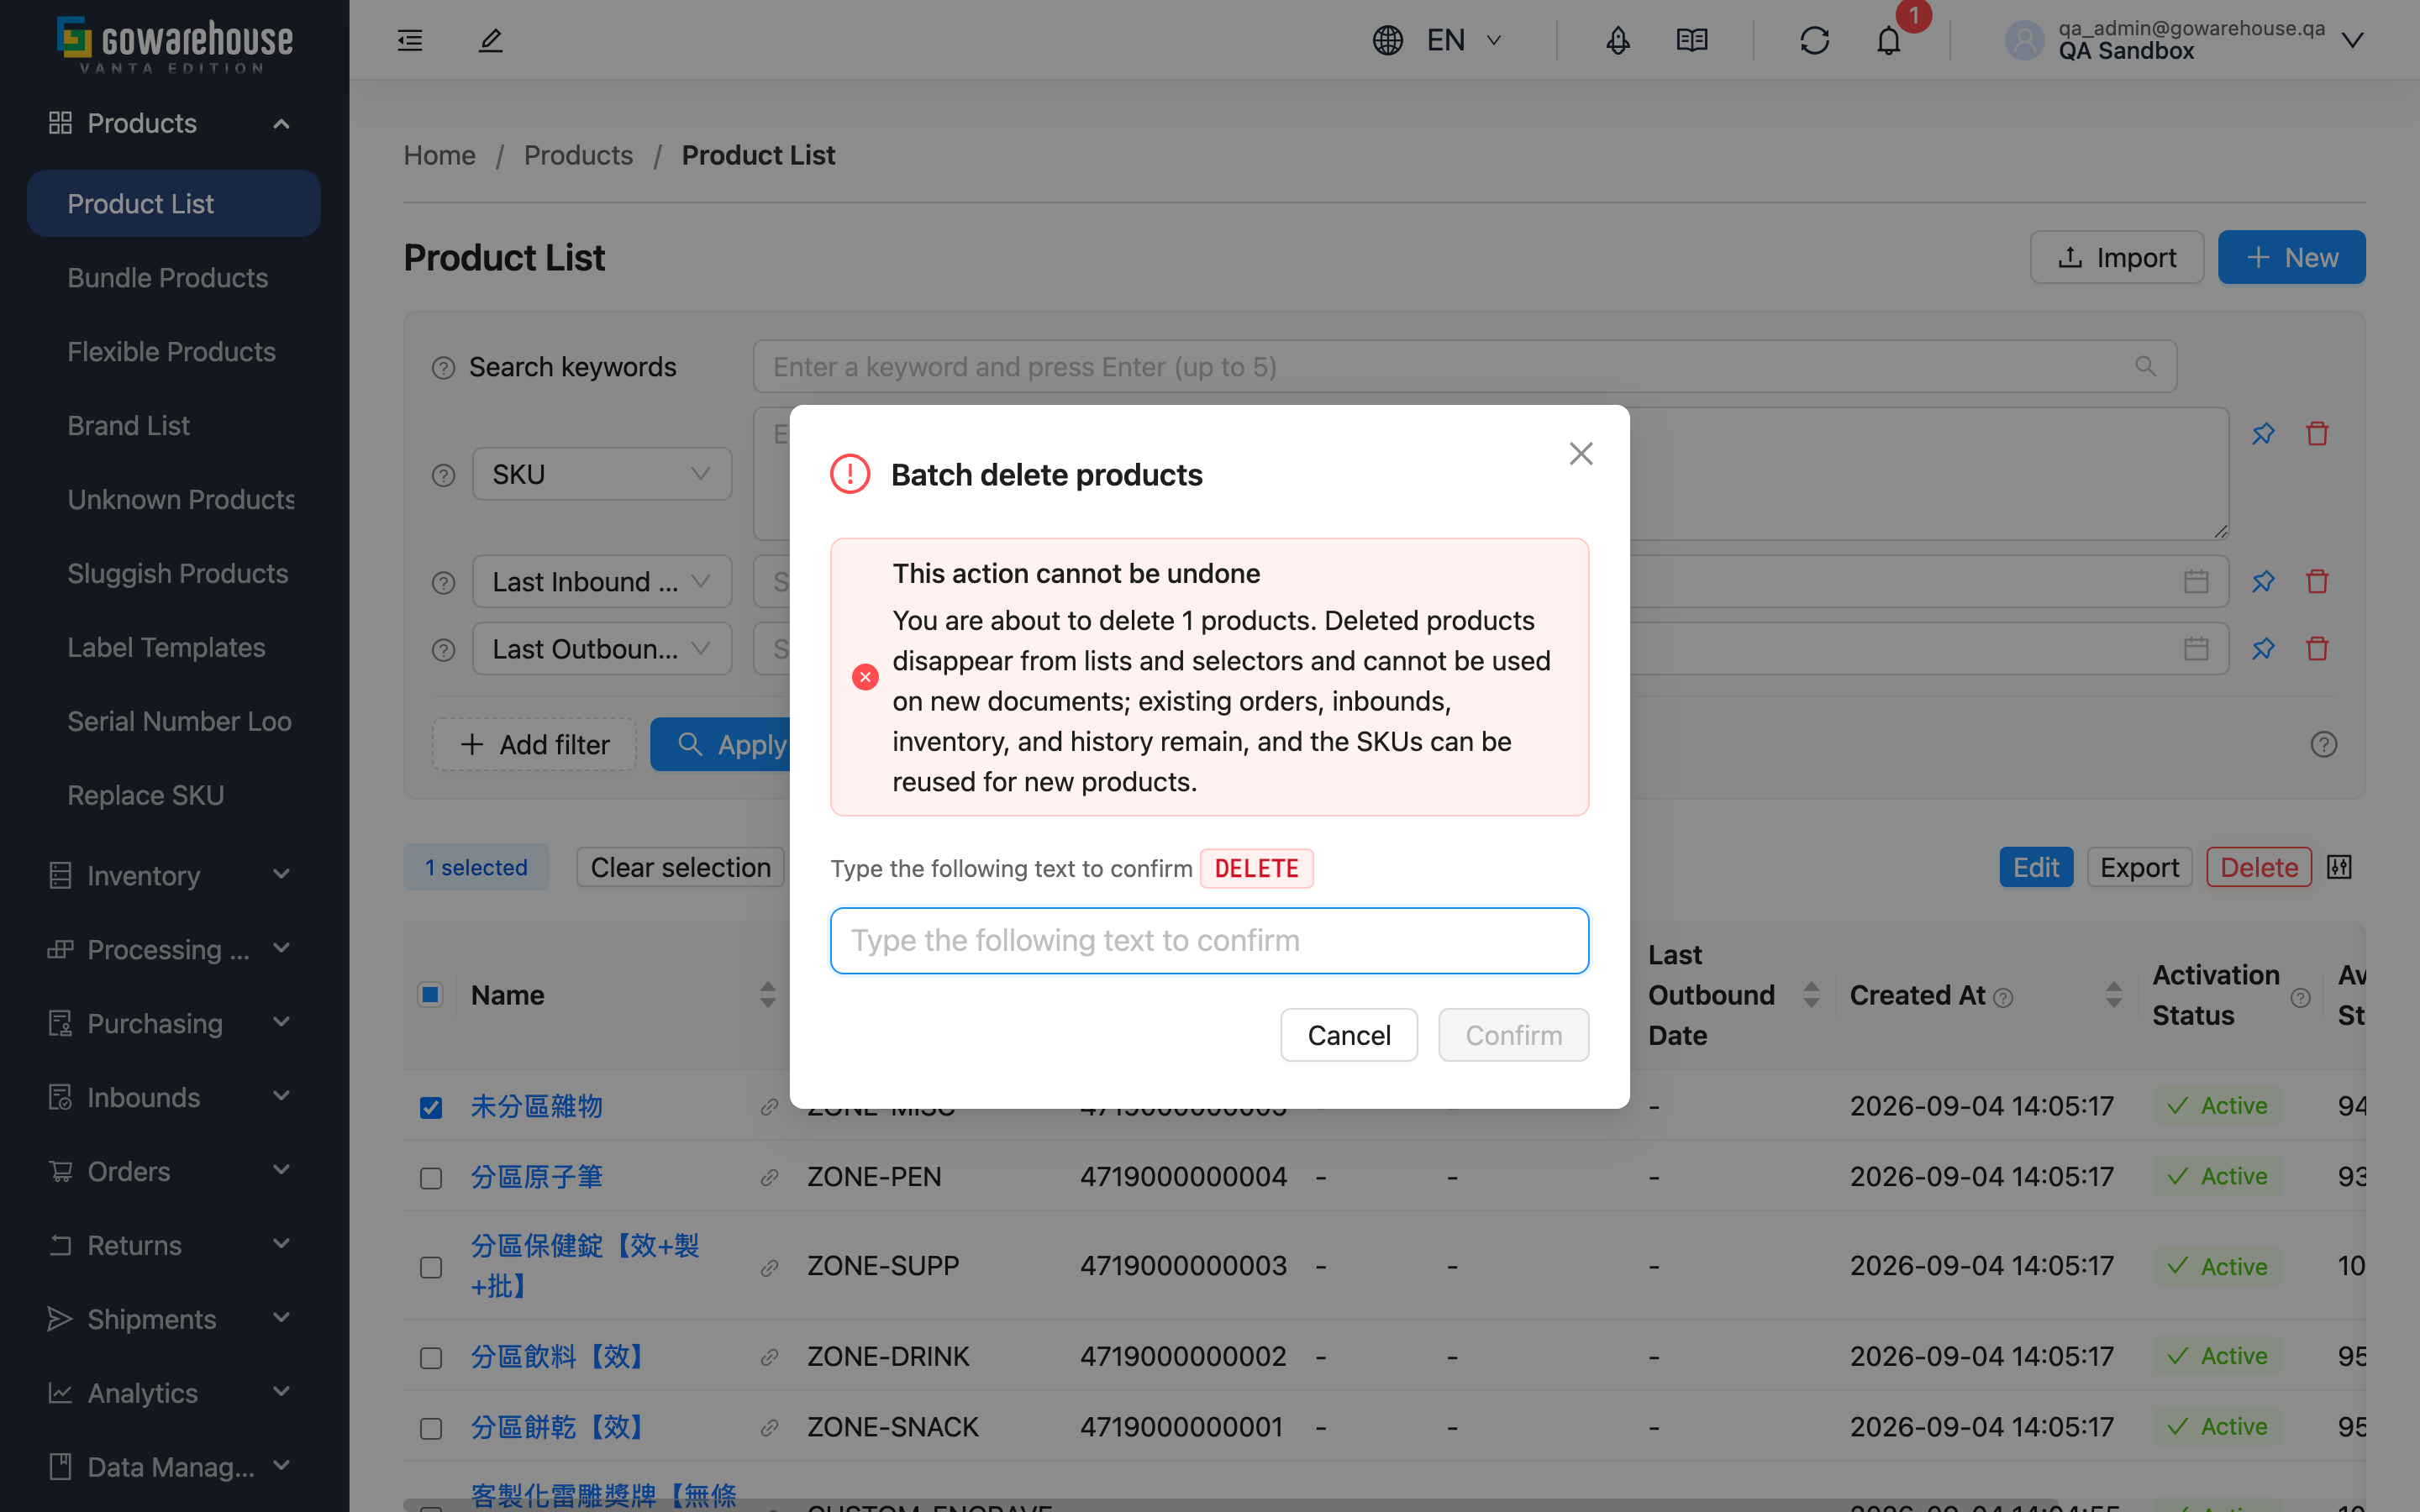Select Replace SKU in sidebar
This screenshot has width=2420, height=1512.
tap(146, 795)
